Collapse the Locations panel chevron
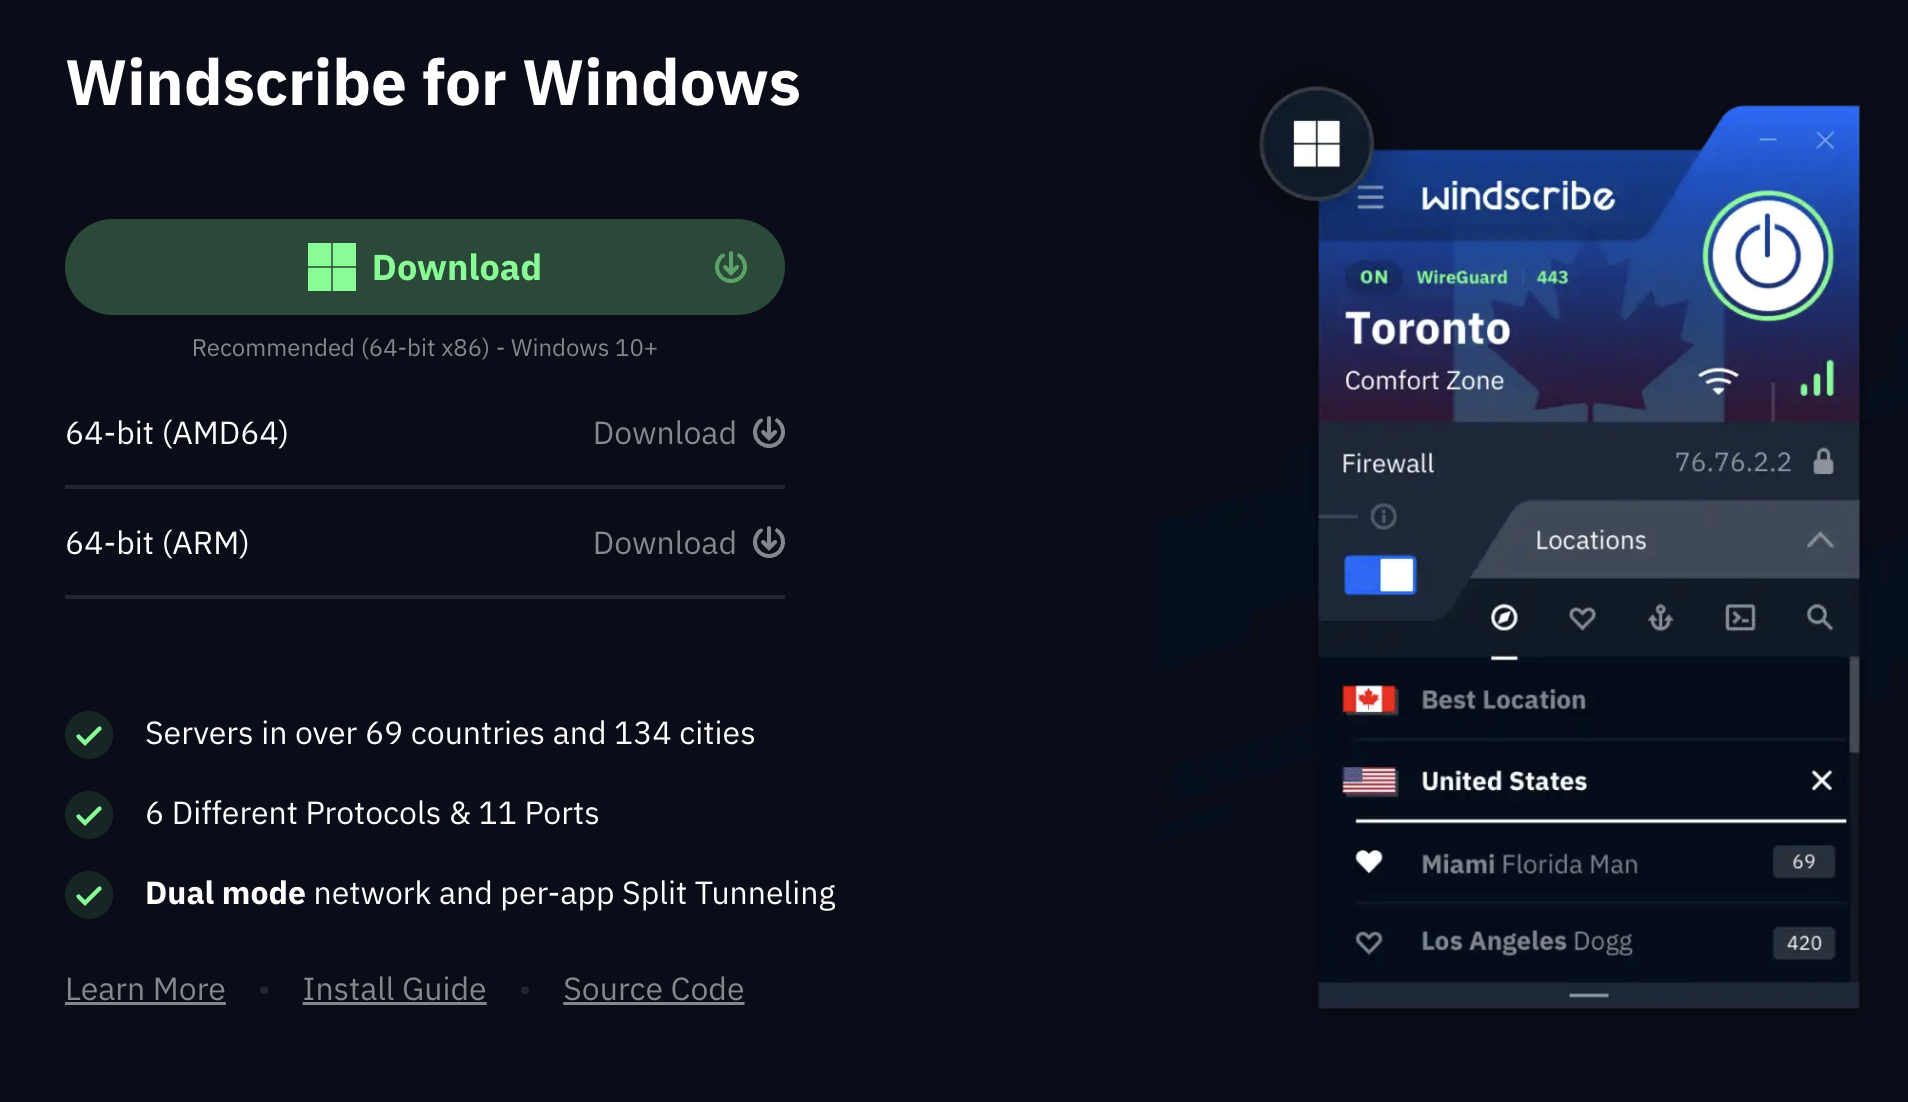1908x1102 pixels. click(x=1819, y=540)
